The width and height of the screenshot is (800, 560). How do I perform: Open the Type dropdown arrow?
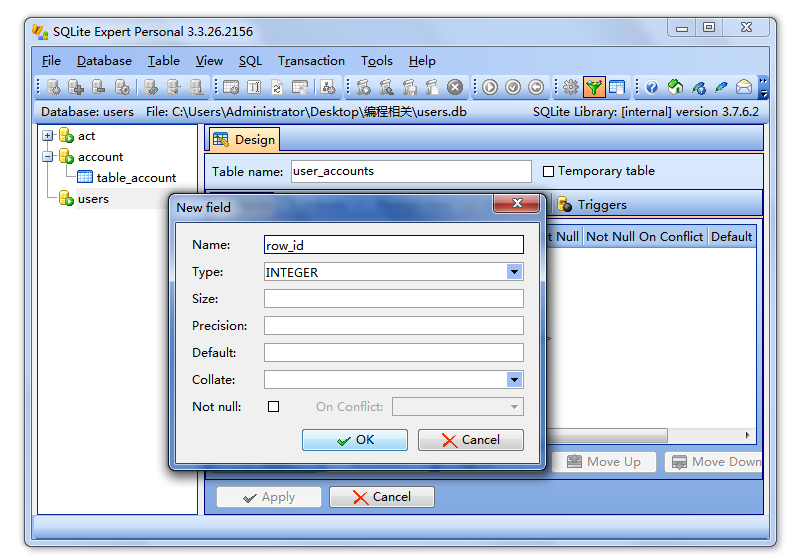[x=514, y=272]
